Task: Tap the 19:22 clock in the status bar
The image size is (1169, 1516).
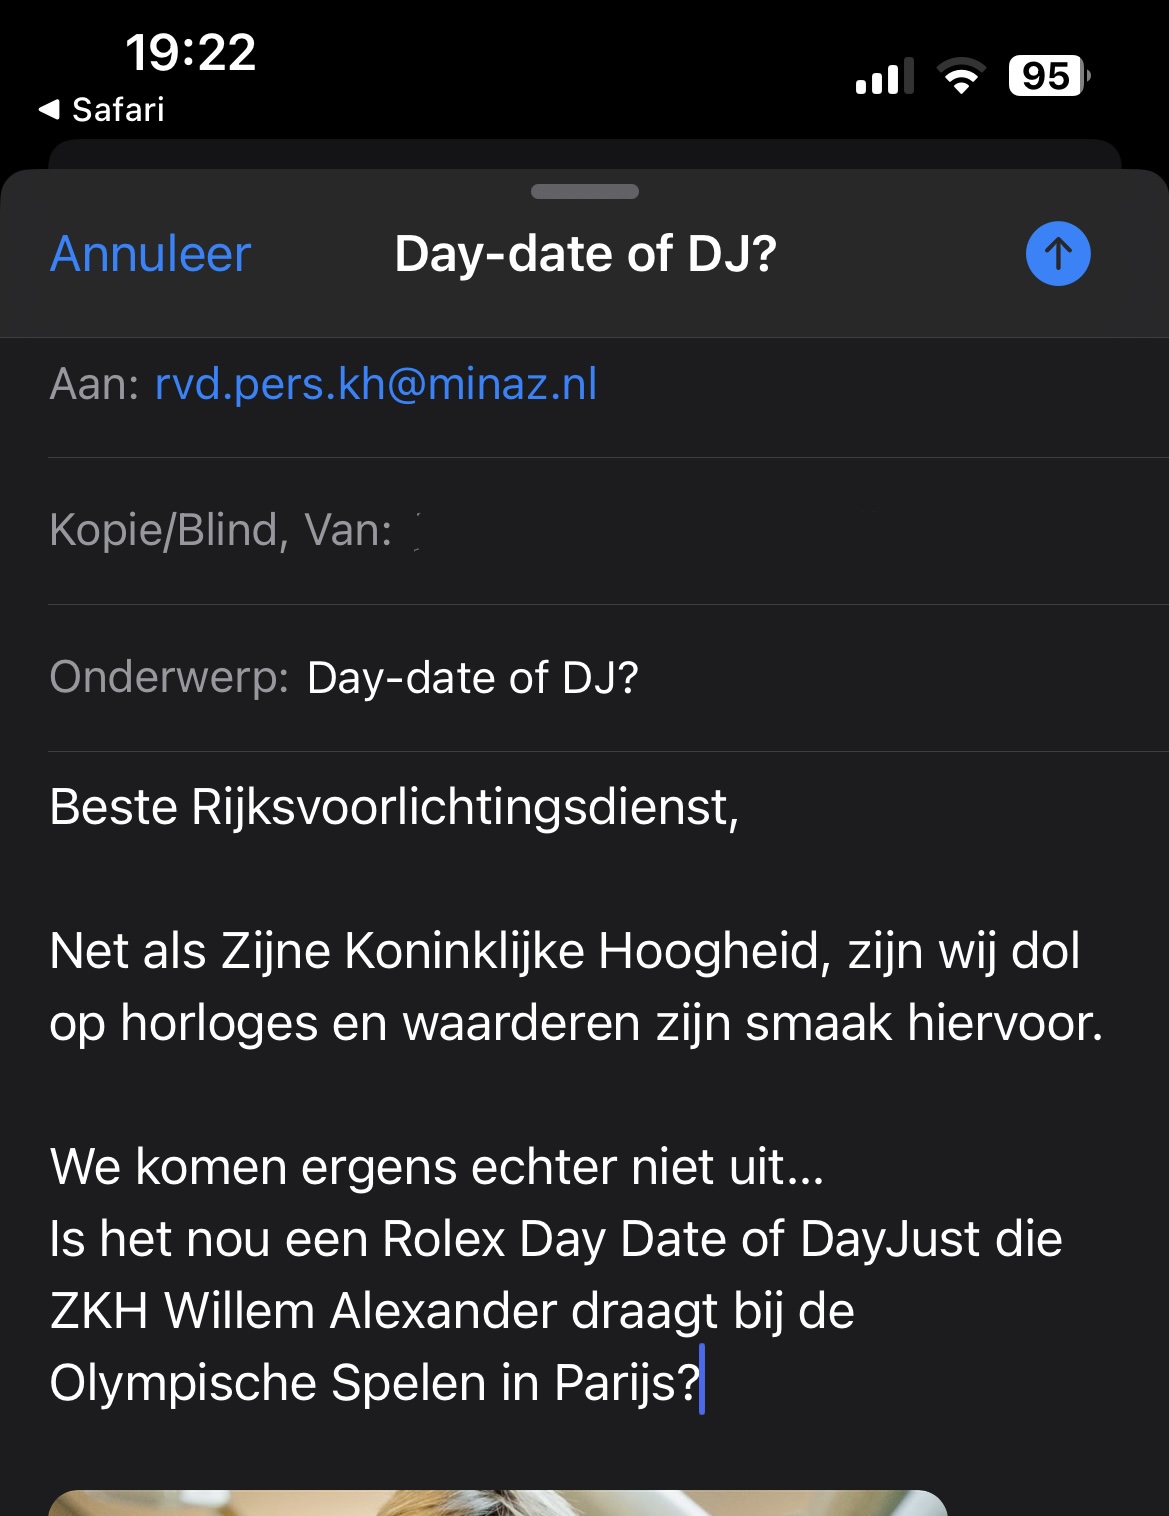Action: (190, 52)
